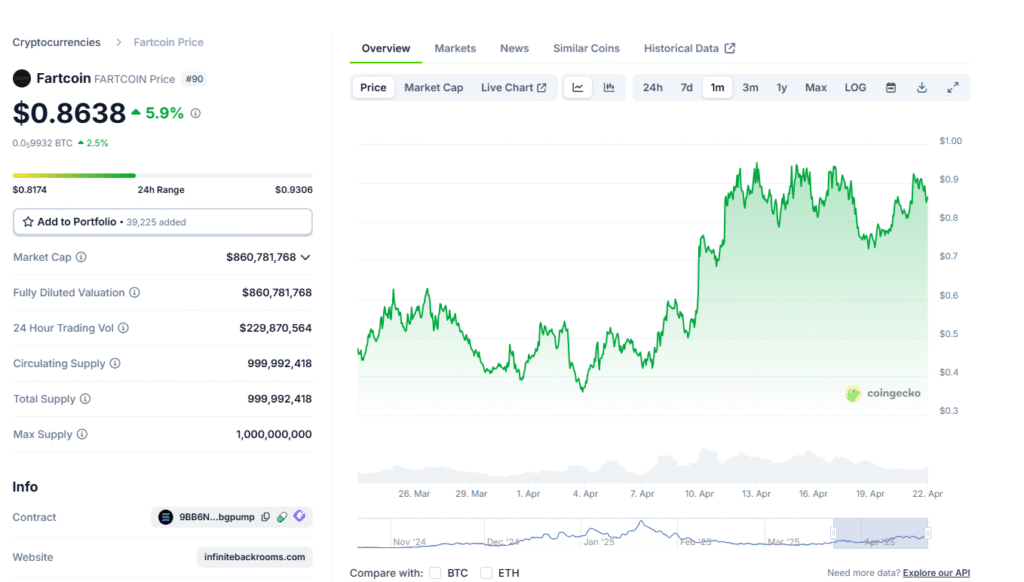Open the Similar Coins tab
This screenshot has width=1024, height=582.
click(586, 48)
